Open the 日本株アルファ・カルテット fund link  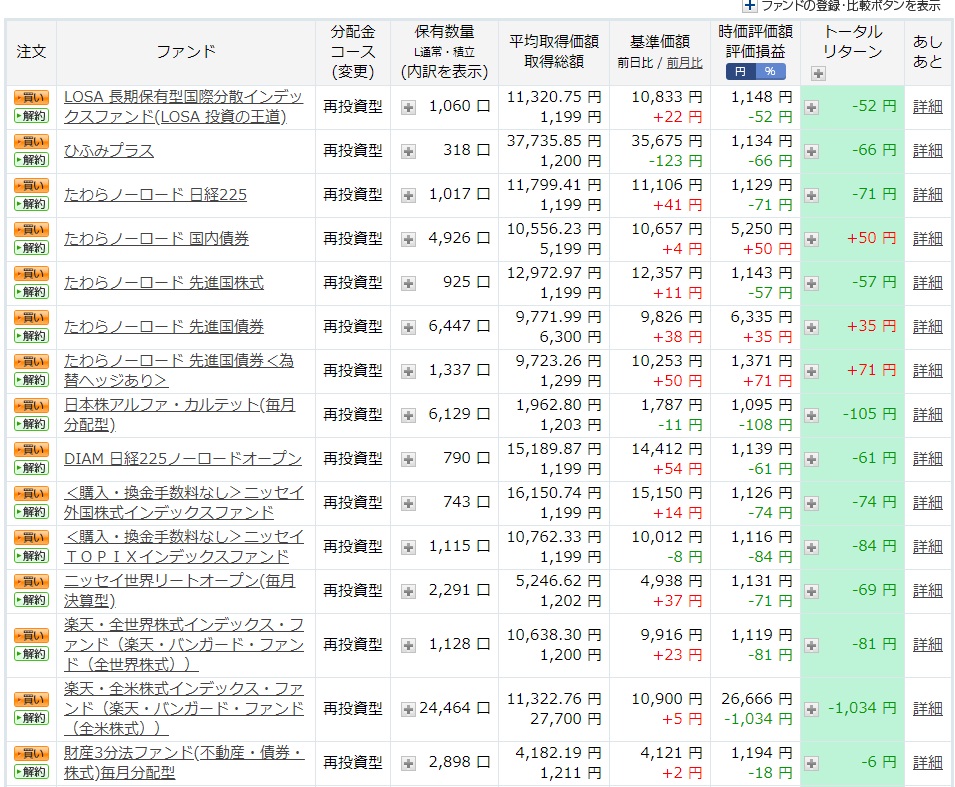[x=180, y=415]
